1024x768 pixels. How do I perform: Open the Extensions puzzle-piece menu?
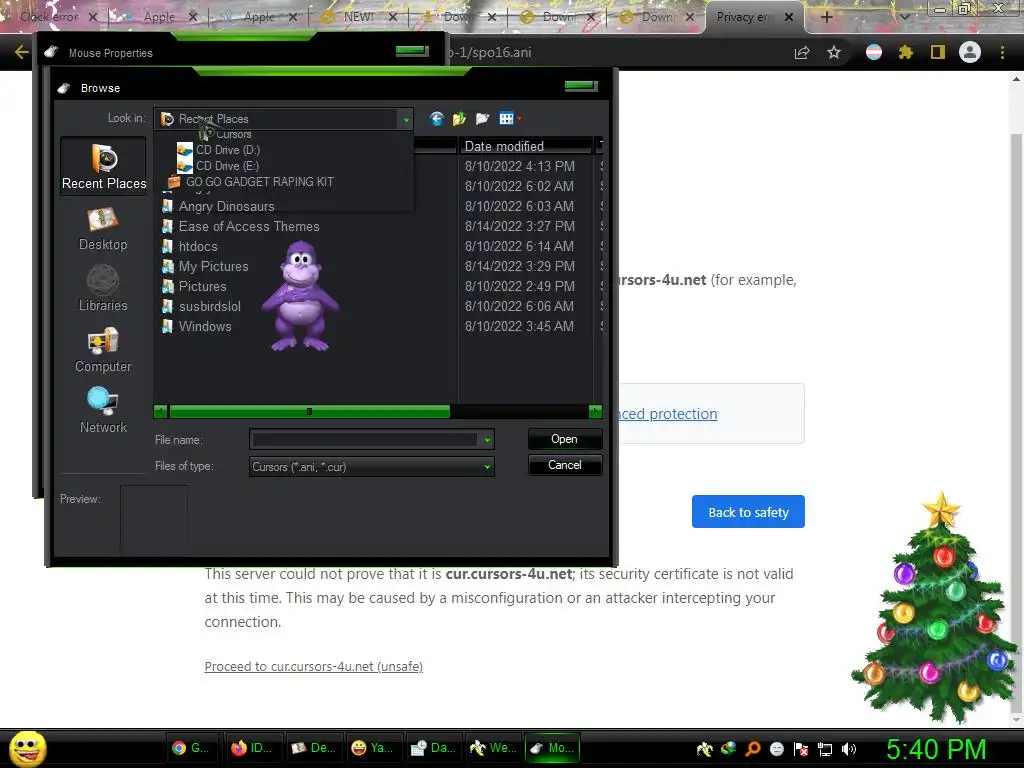906,52
